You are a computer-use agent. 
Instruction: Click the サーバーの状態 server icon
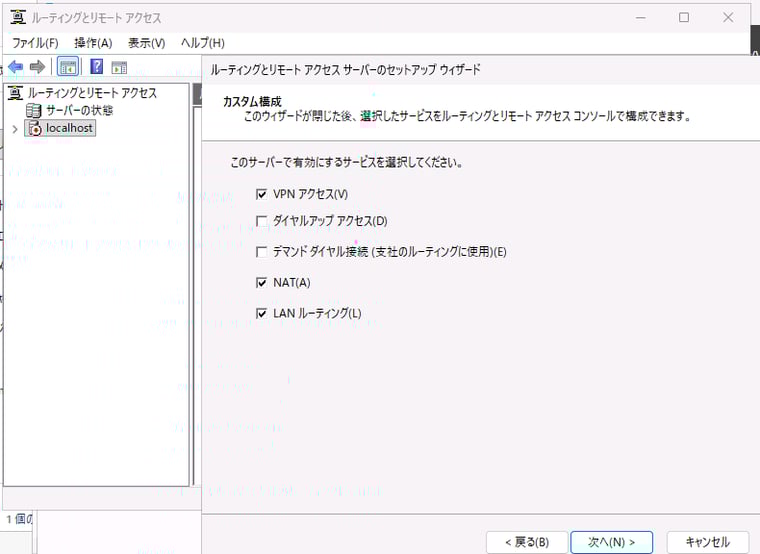pos(33,111)
